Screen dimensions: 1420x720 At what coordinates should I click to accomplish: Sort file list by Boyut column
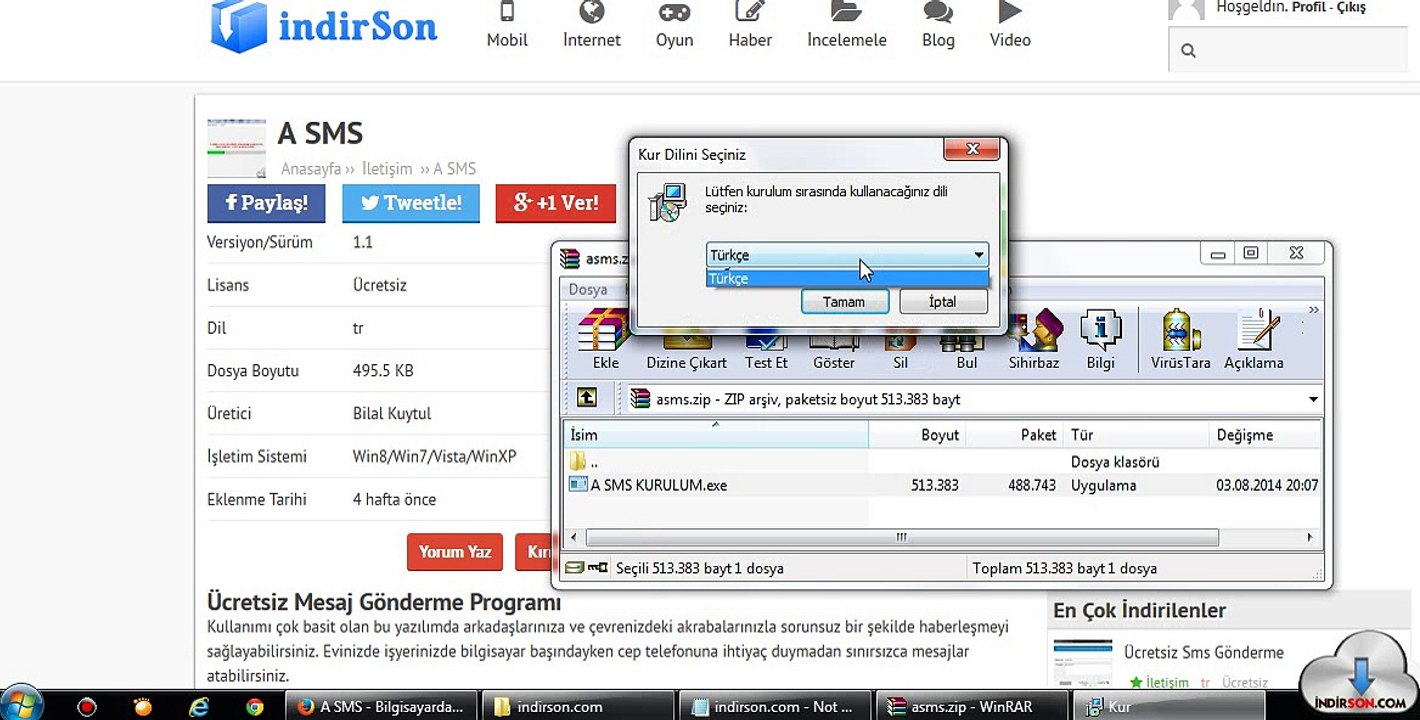pos(917,435)
